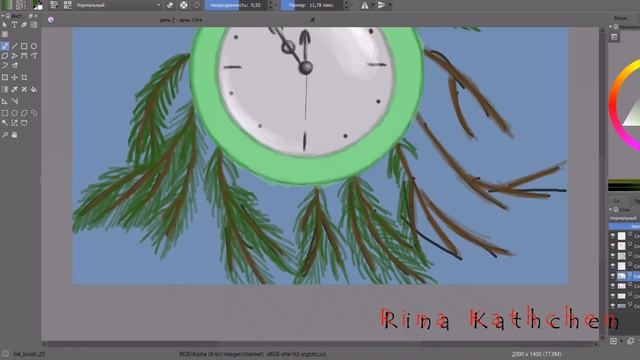
Task: Select the Polygon tool
Action: 4,56
